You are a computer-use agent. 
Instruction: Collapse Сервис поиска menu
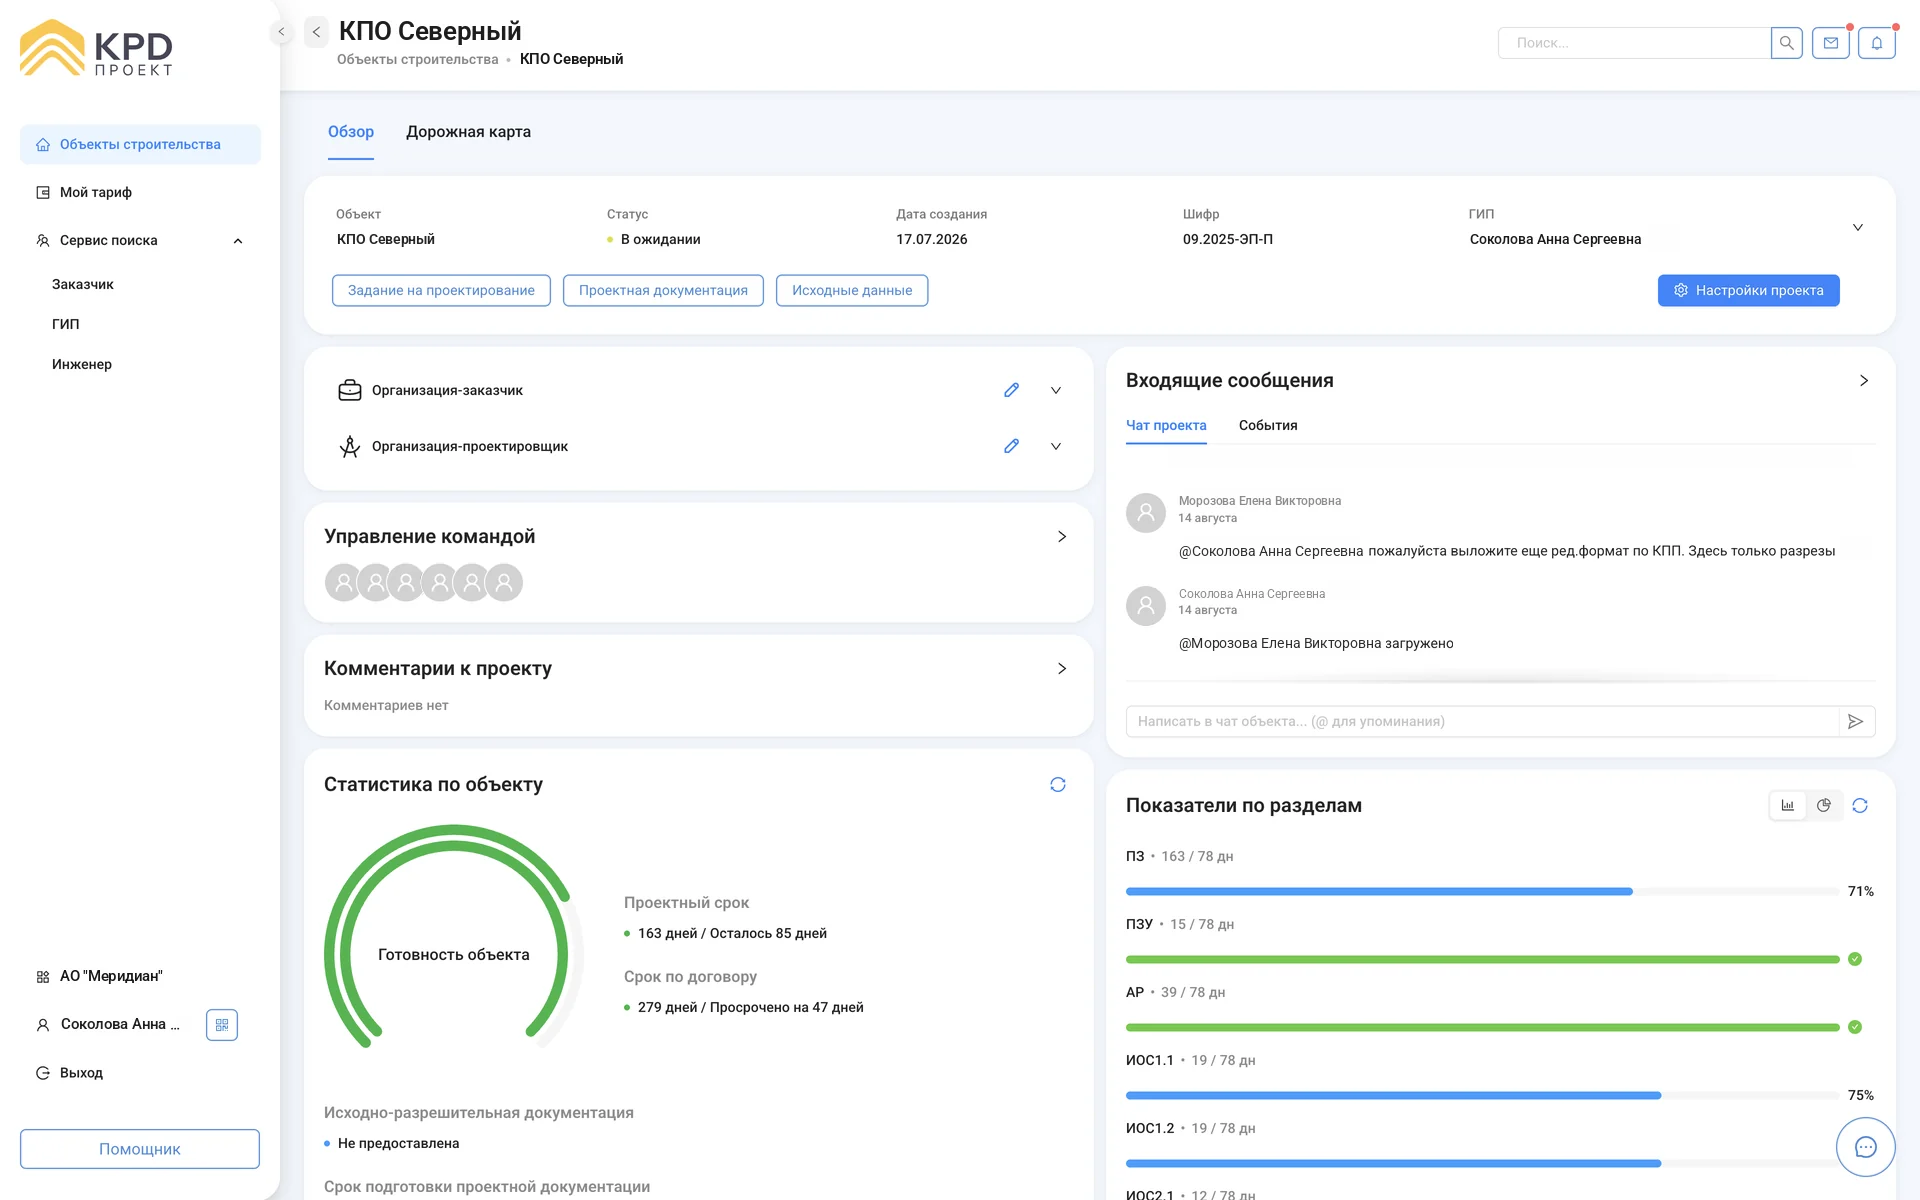[238, 241]
